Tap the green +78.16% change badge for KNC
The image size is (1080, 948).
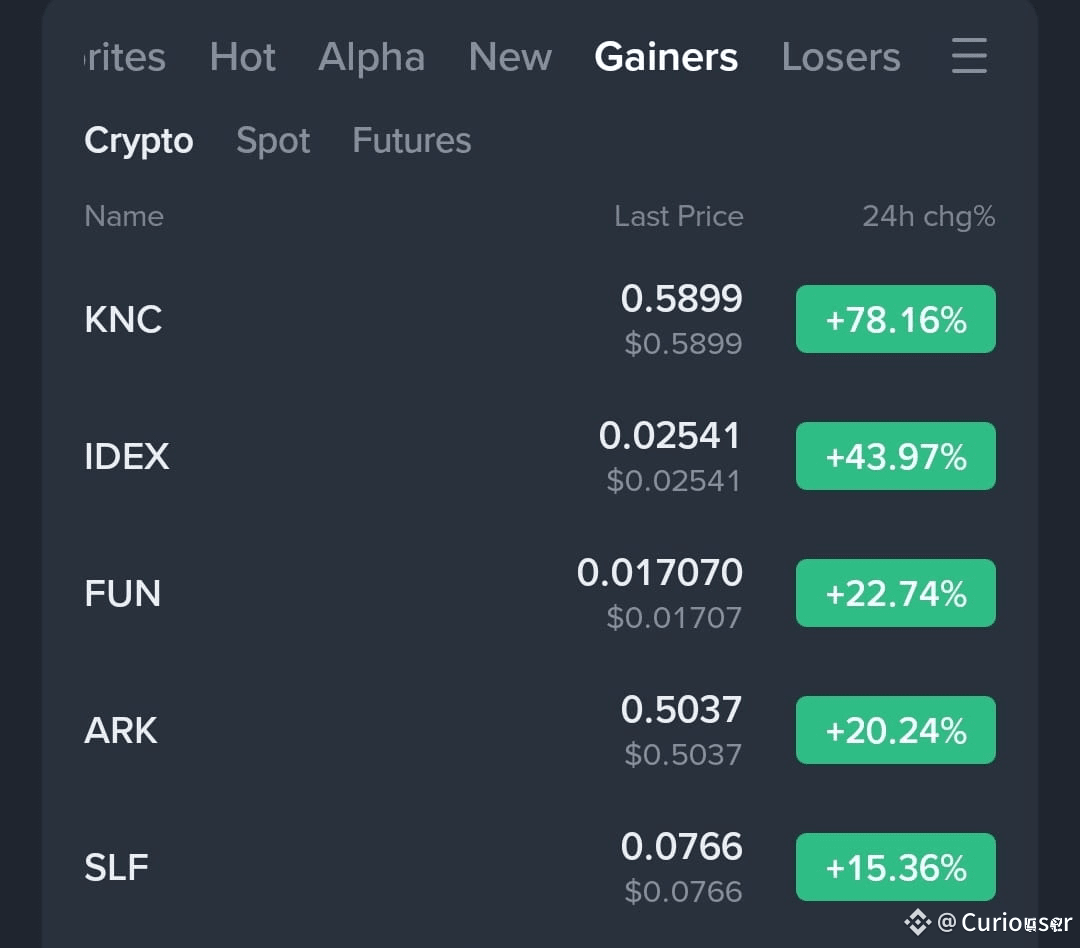[895, 319]
